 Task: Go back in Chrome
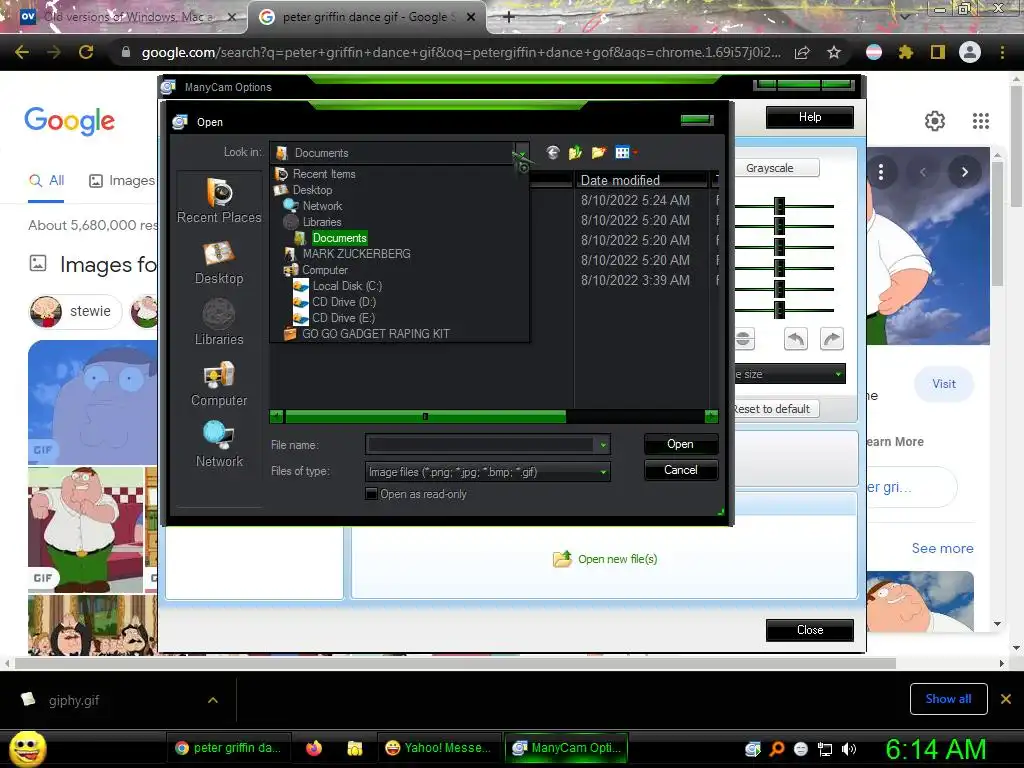(x=22, y=52)
